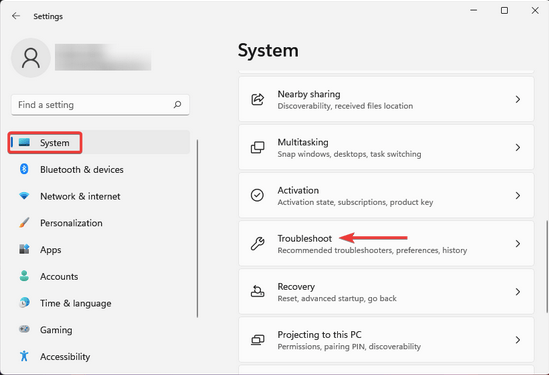Click the Network Wi-Fi icon in sidebar
The image size is (549, 375).
coord(24,196)
